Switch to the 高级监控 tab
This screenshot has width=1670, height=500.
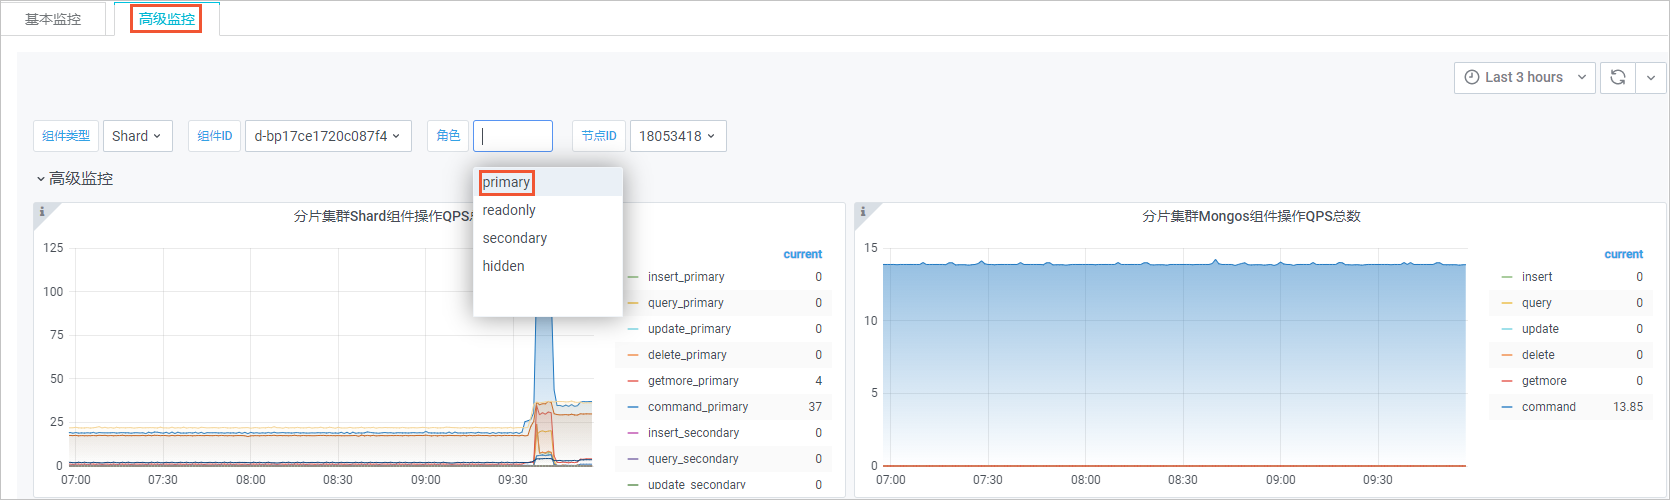[x=167, y=19]
